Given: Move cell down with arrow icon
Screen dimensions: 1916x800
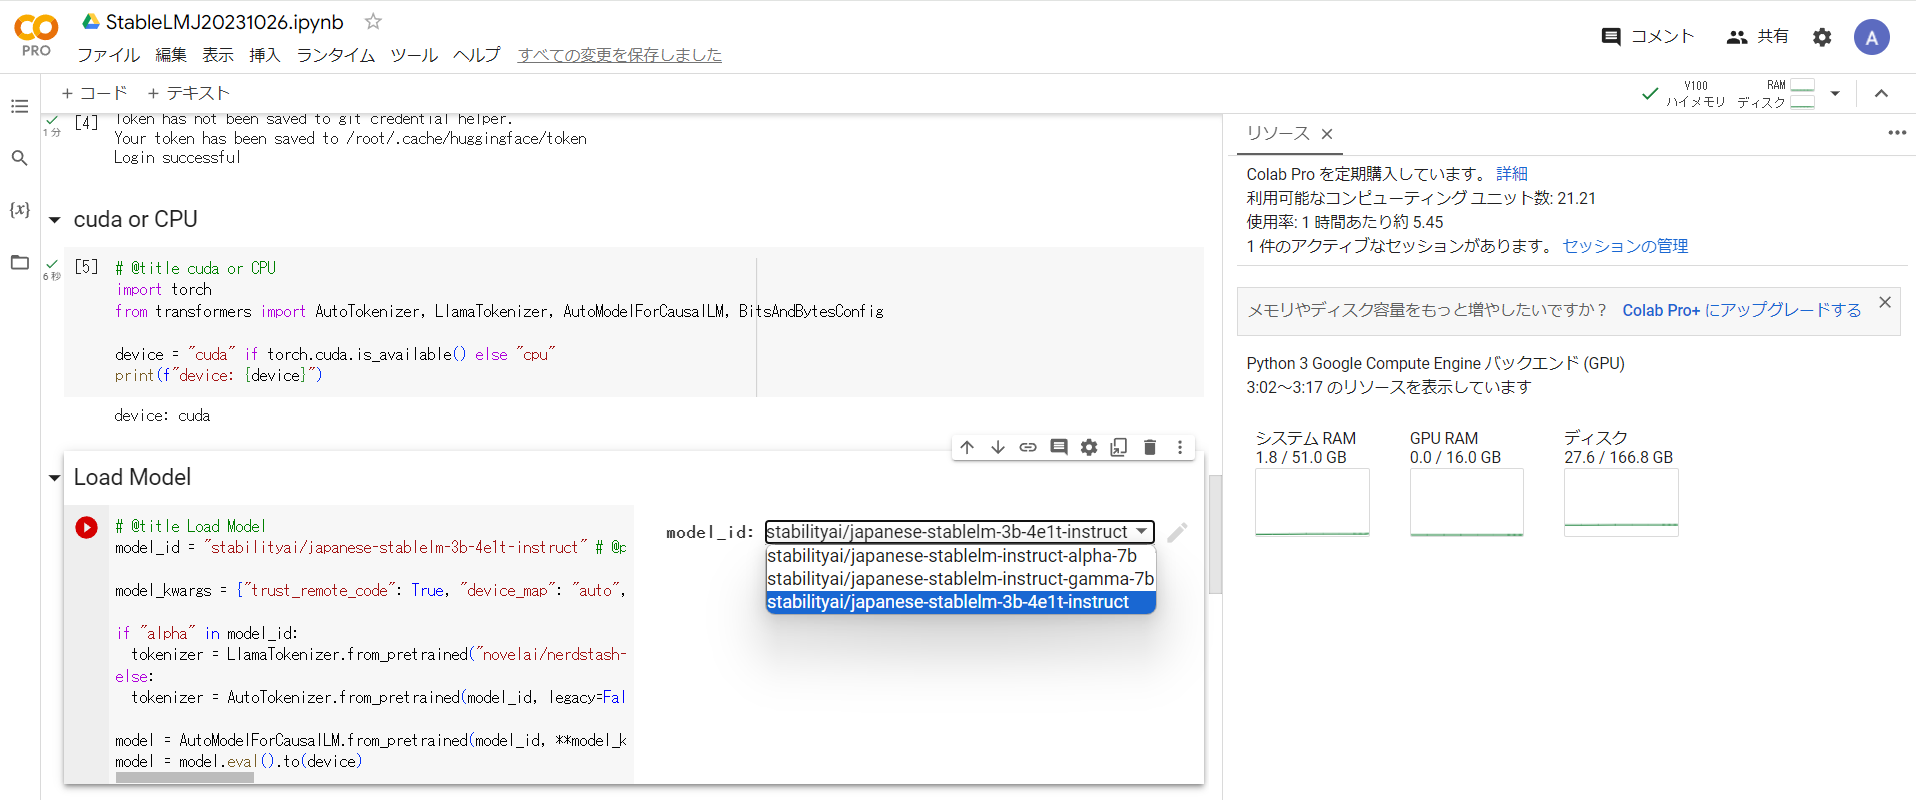Looking at the screenshot, I should (x=998, y=447).
